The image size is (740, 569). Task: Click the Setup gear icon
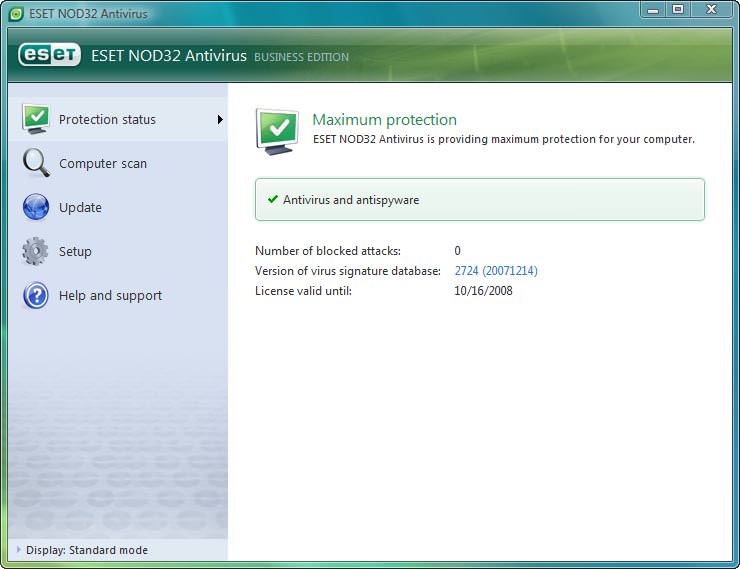tap(36, 251)
